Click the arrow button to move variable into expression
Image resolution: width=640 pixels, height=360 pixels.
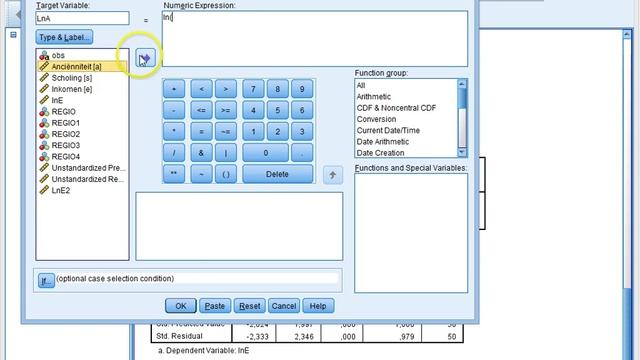click(145, 58)
